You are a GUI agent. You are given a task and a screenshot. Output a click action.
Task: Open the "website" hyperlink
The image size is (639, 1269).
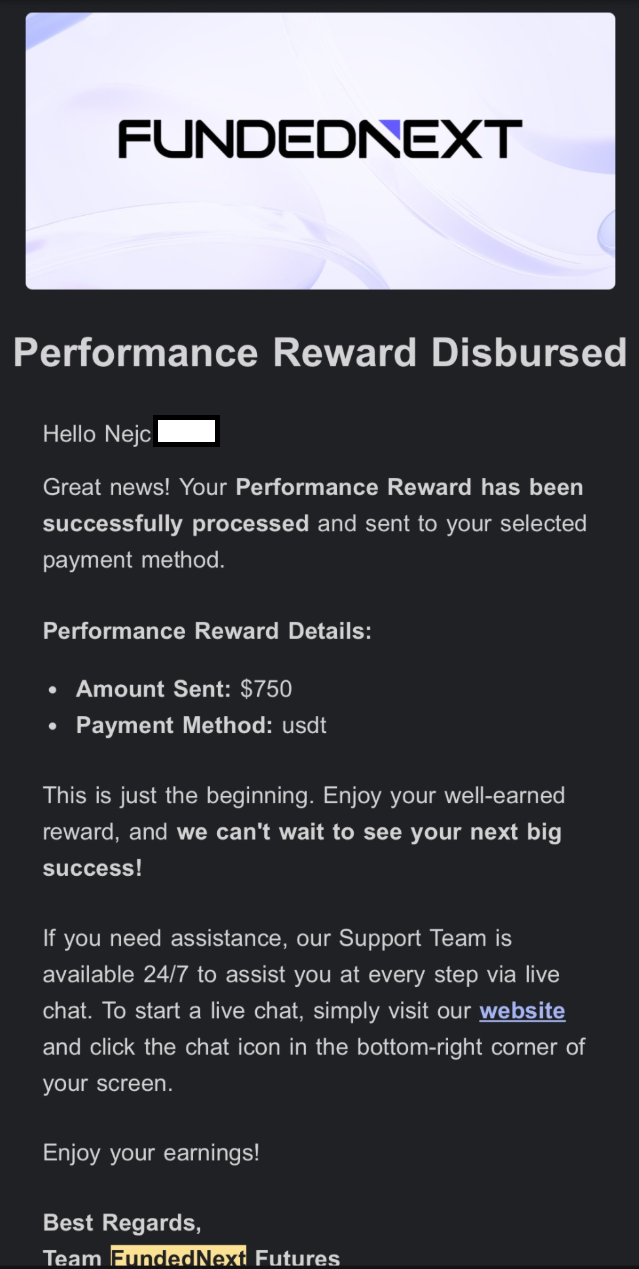(522, 1011)
